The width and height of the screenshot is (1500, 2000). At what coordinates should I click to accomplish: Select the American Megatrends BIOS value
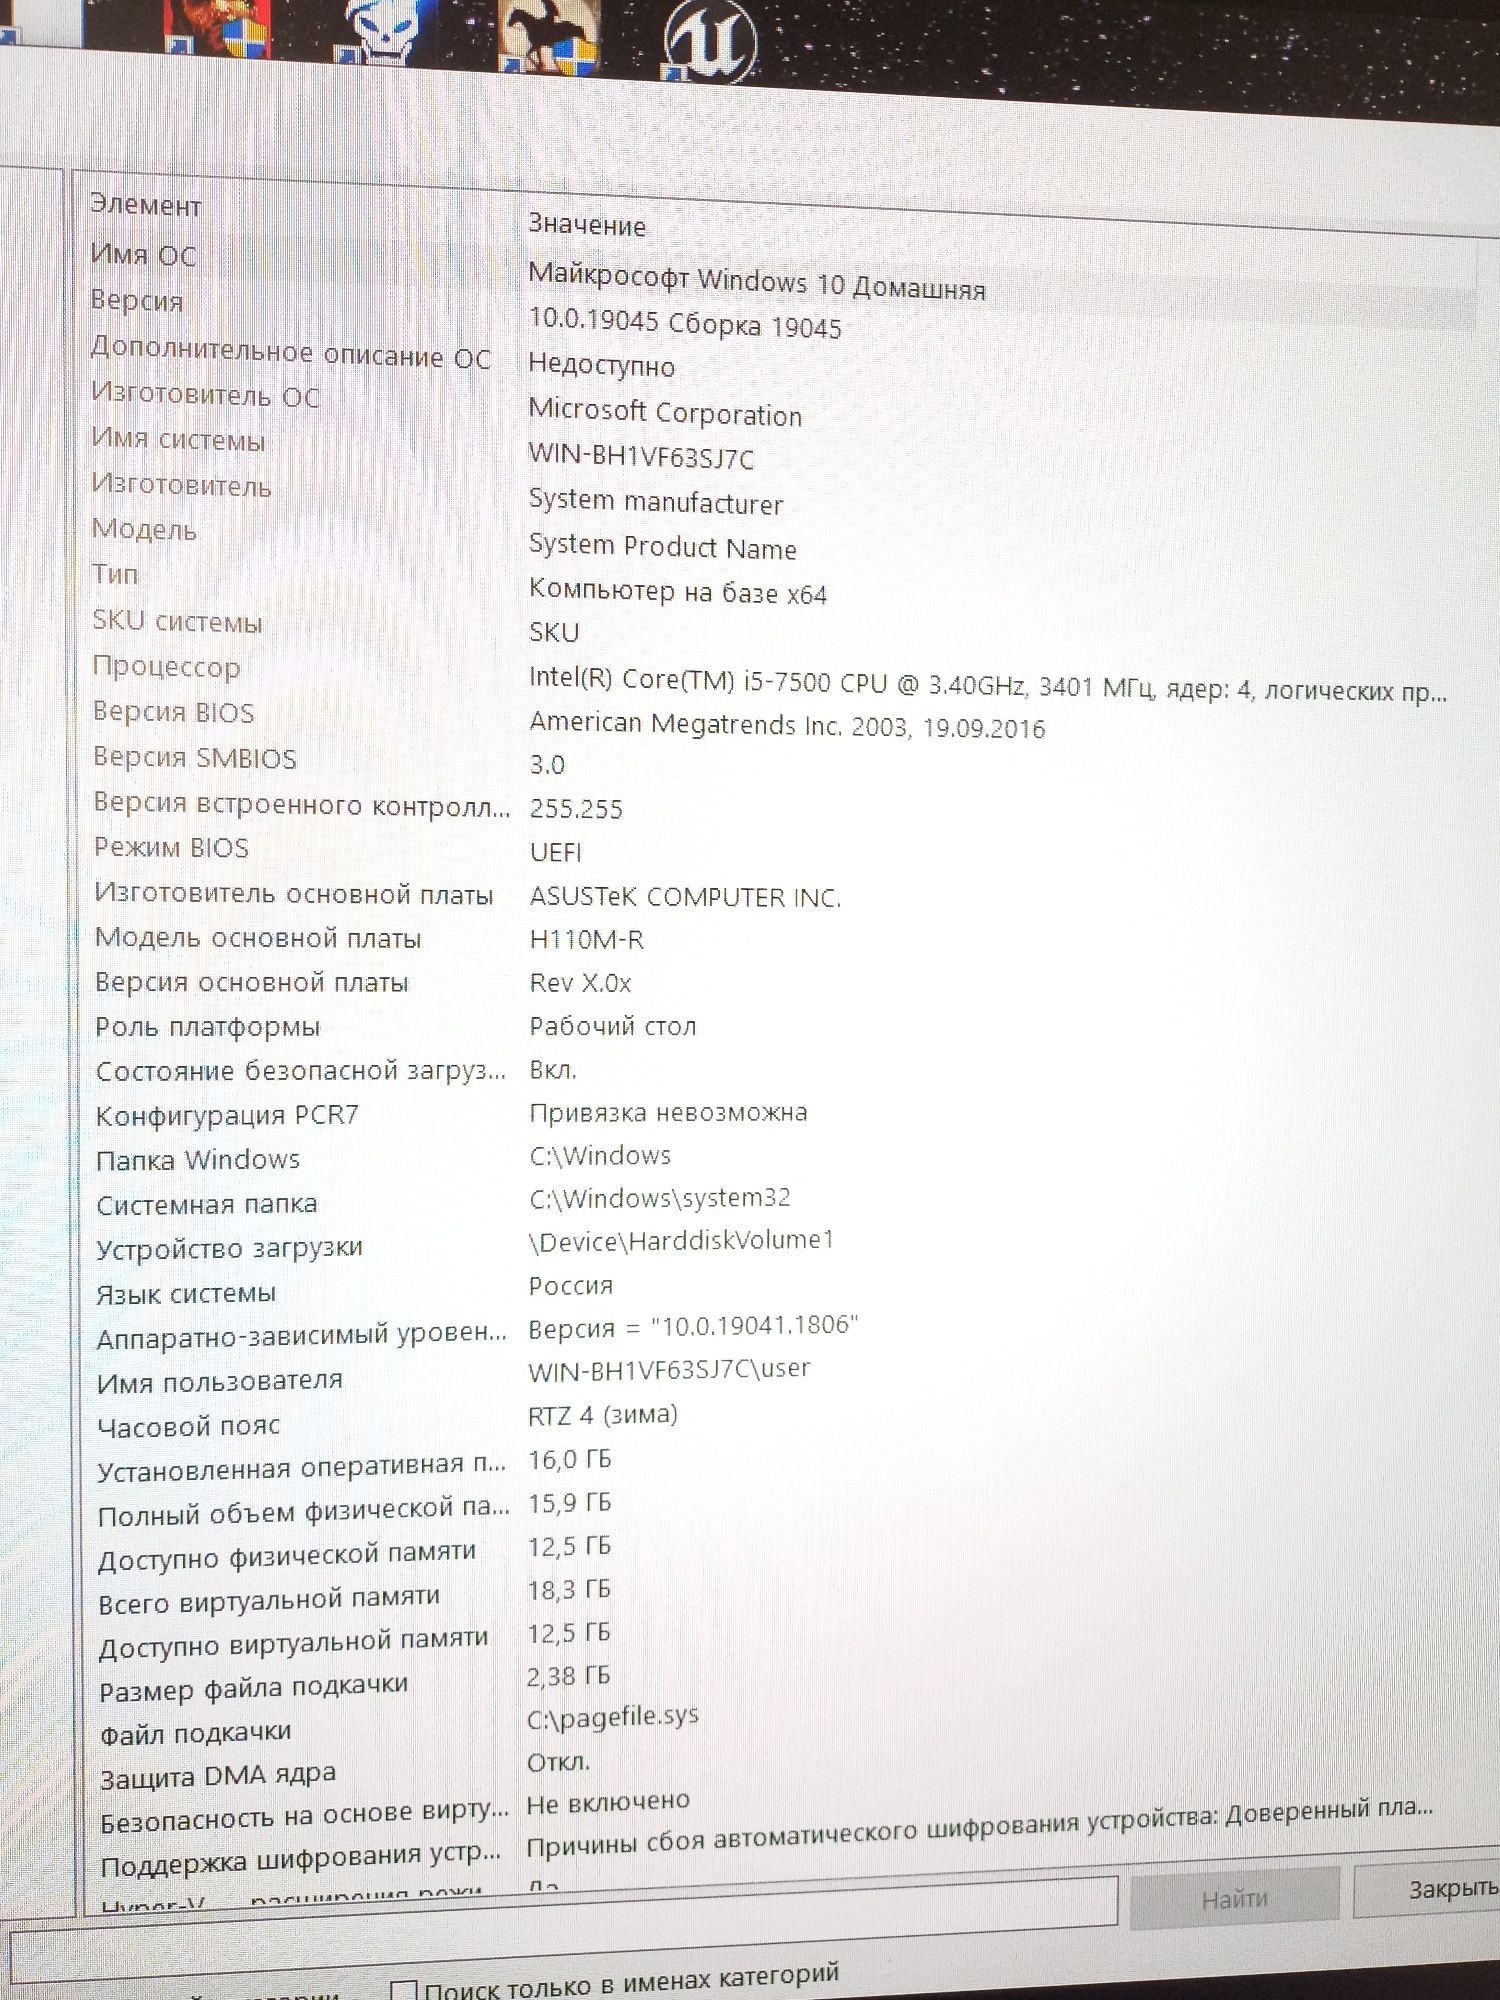[787, 725]
